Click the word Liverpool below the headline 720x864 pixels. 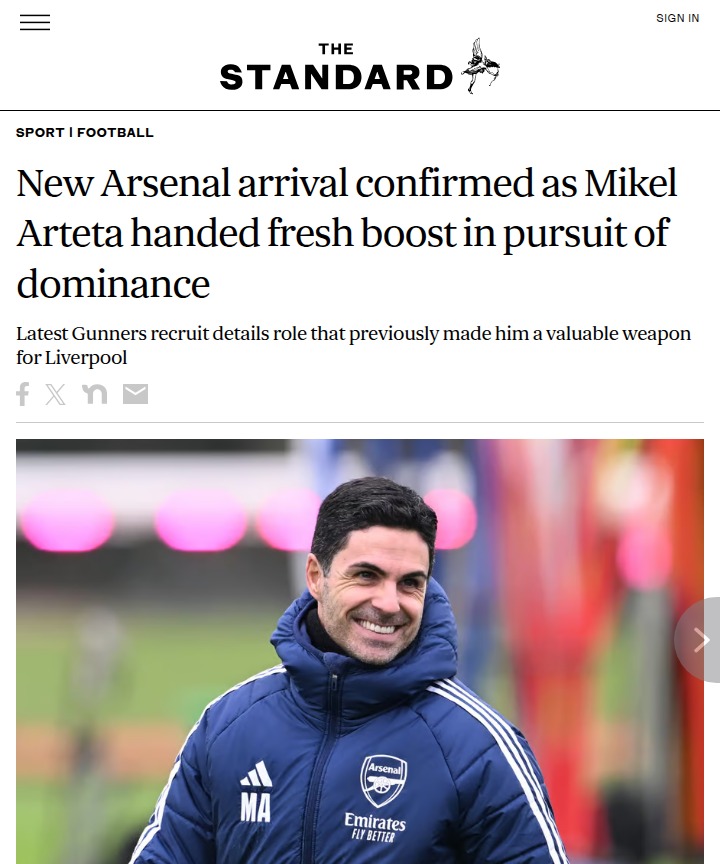click(72, 358)
